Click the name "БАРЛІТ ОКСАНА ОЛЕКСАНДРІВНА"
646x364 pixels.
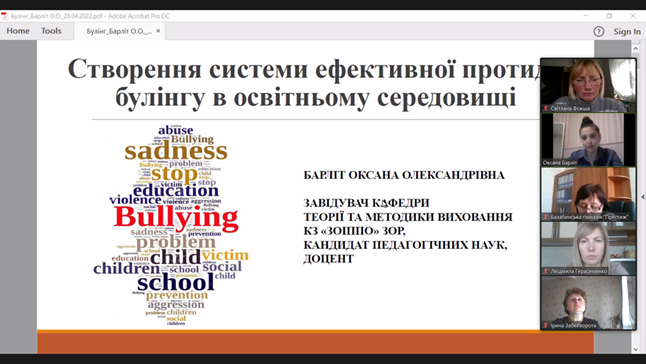click(x=404, y=175)
